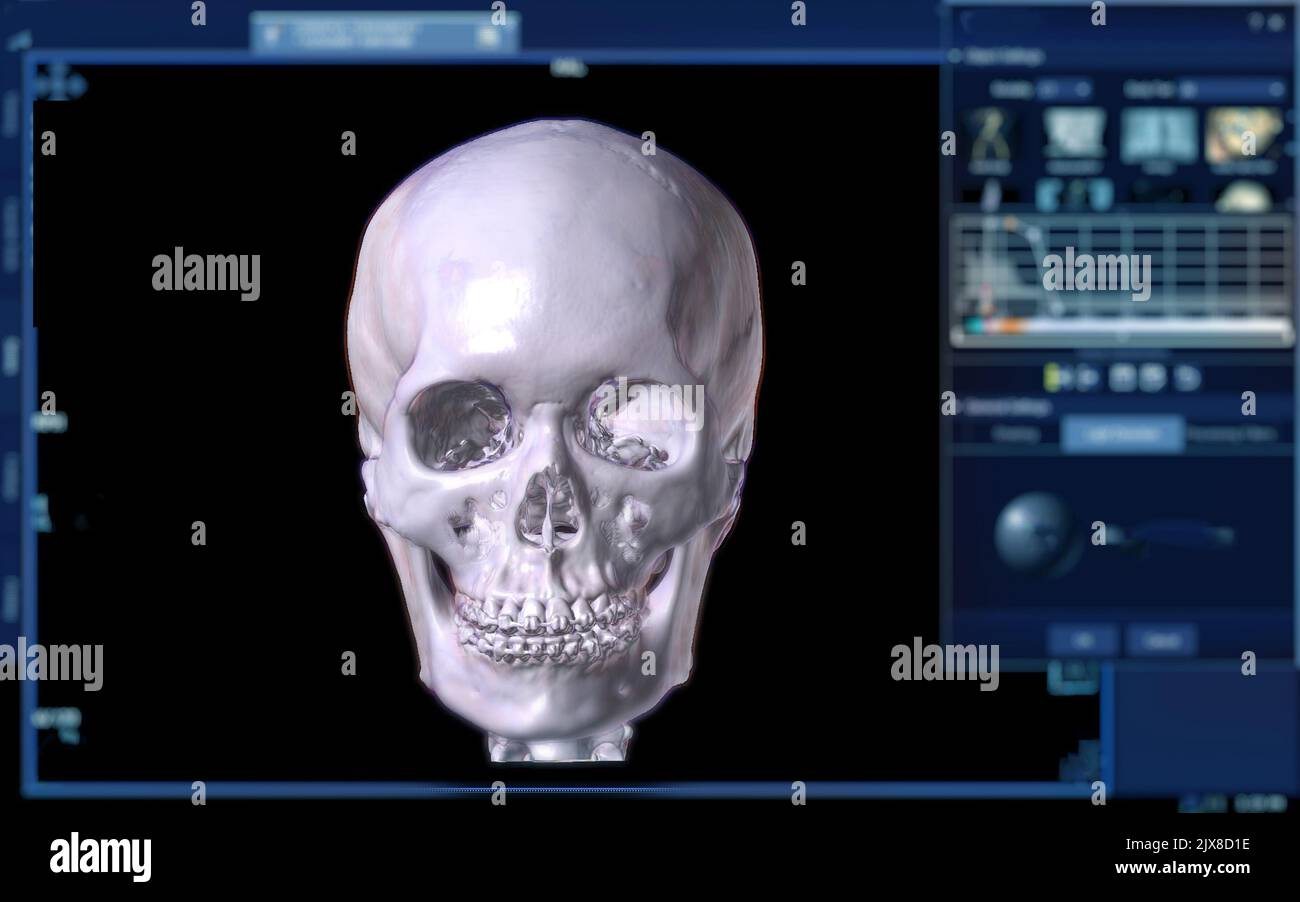Select the light-blue chest preset thumbnail
1300x902 pixels.
click(x=1158, y=135)
